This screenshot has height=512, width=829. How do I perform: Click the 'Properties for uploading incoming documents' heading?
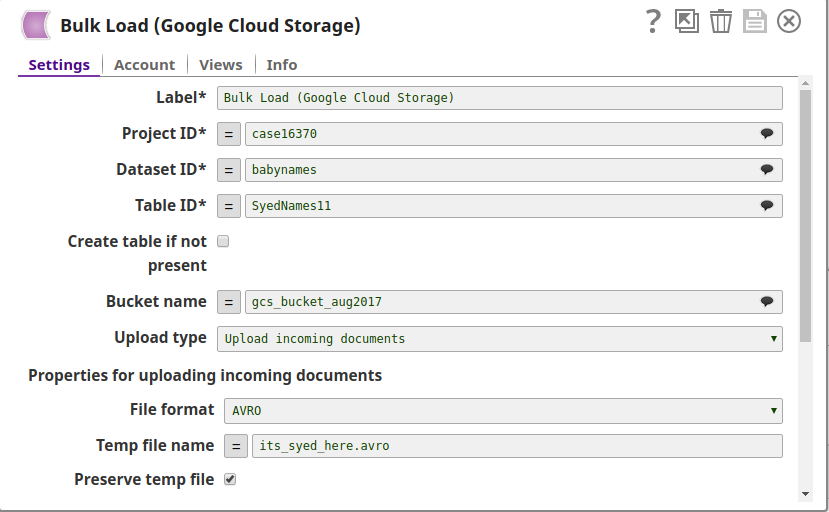[x=205, y=376]
